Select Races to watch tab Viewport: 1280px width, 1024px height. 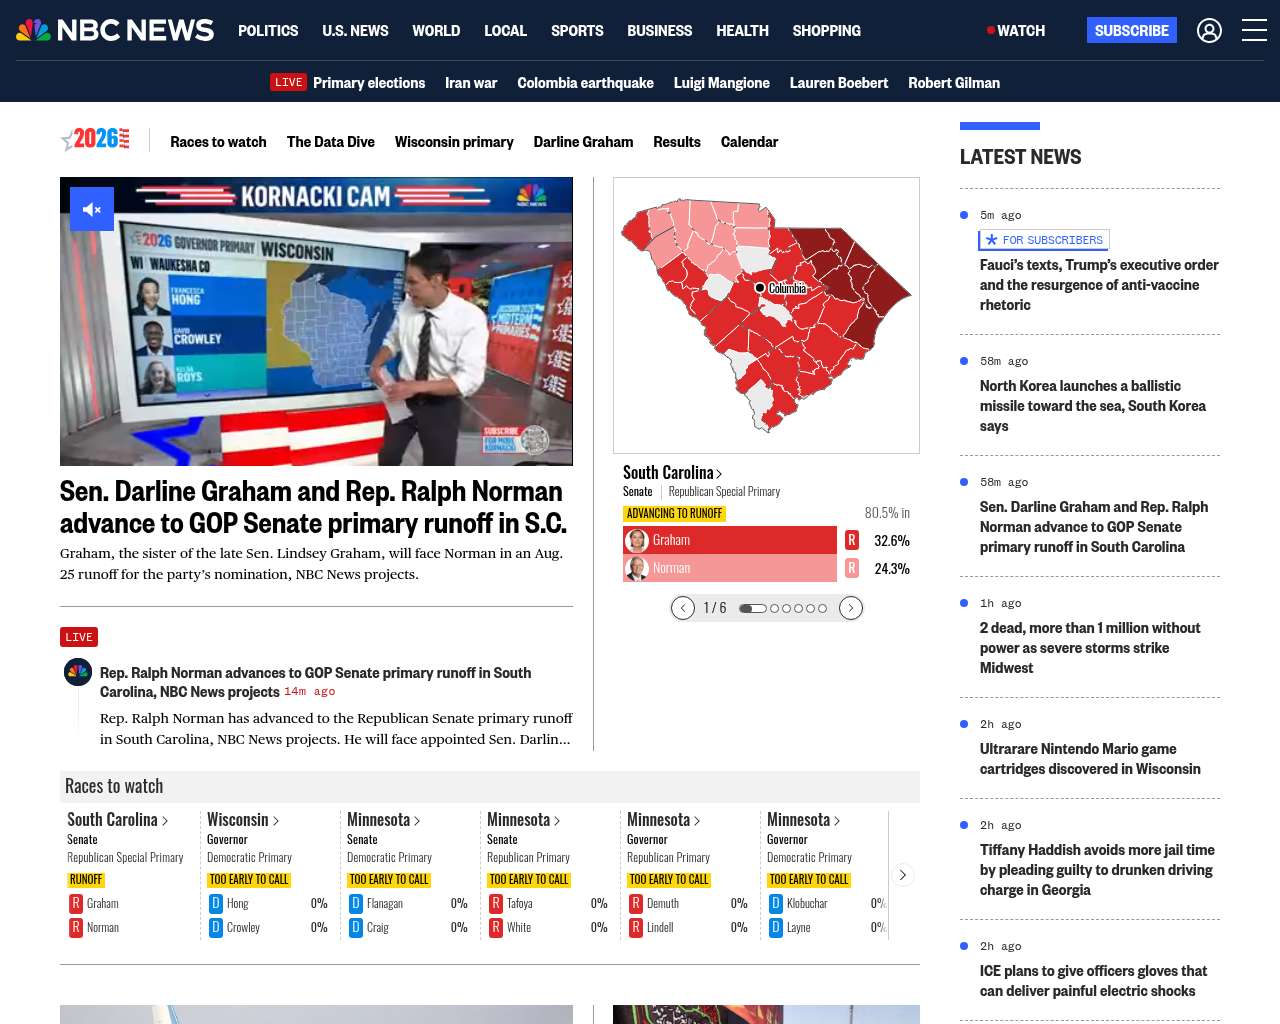pyautogui.click(x=218, y=142)
